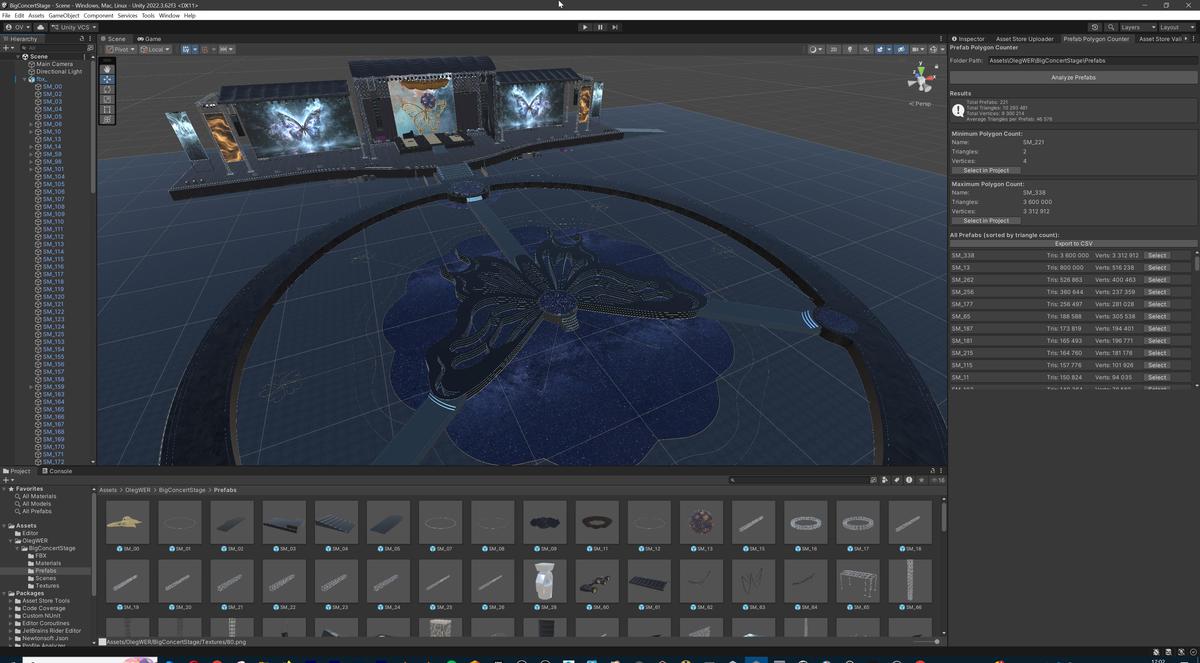Open the Pivot handle position dropdown
This screenshot has height=663, width=1200.
(120, 49)
